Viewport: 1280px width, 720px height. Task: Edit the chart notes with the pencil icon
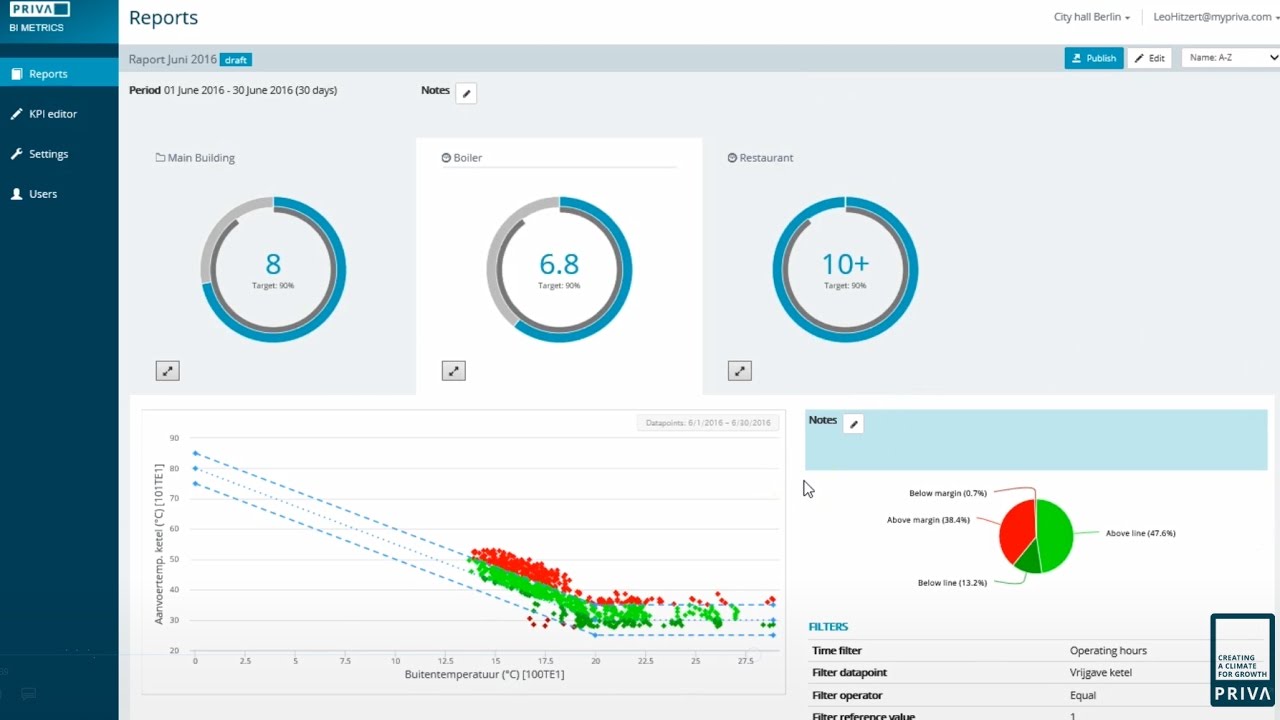[x=854, y=424]
